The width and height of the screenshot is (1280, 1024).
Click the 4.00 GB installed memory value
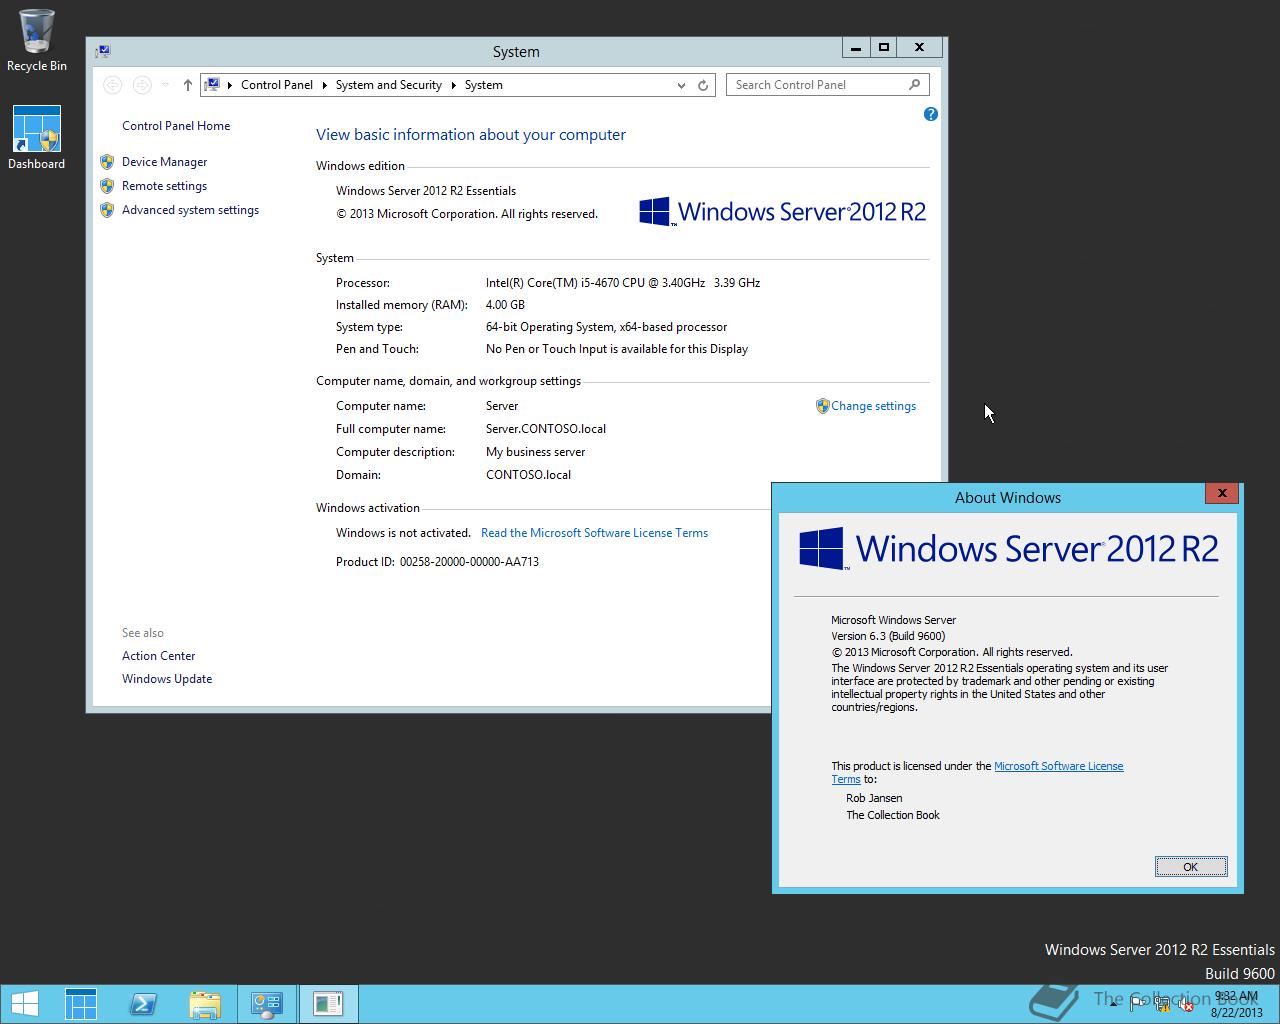coord(505,305)
